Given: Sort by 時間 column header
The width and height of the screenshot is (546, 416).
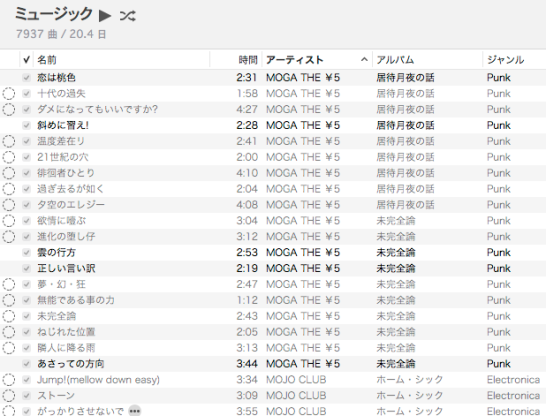Looking at the screenshot, I should (x=248, y=60).
